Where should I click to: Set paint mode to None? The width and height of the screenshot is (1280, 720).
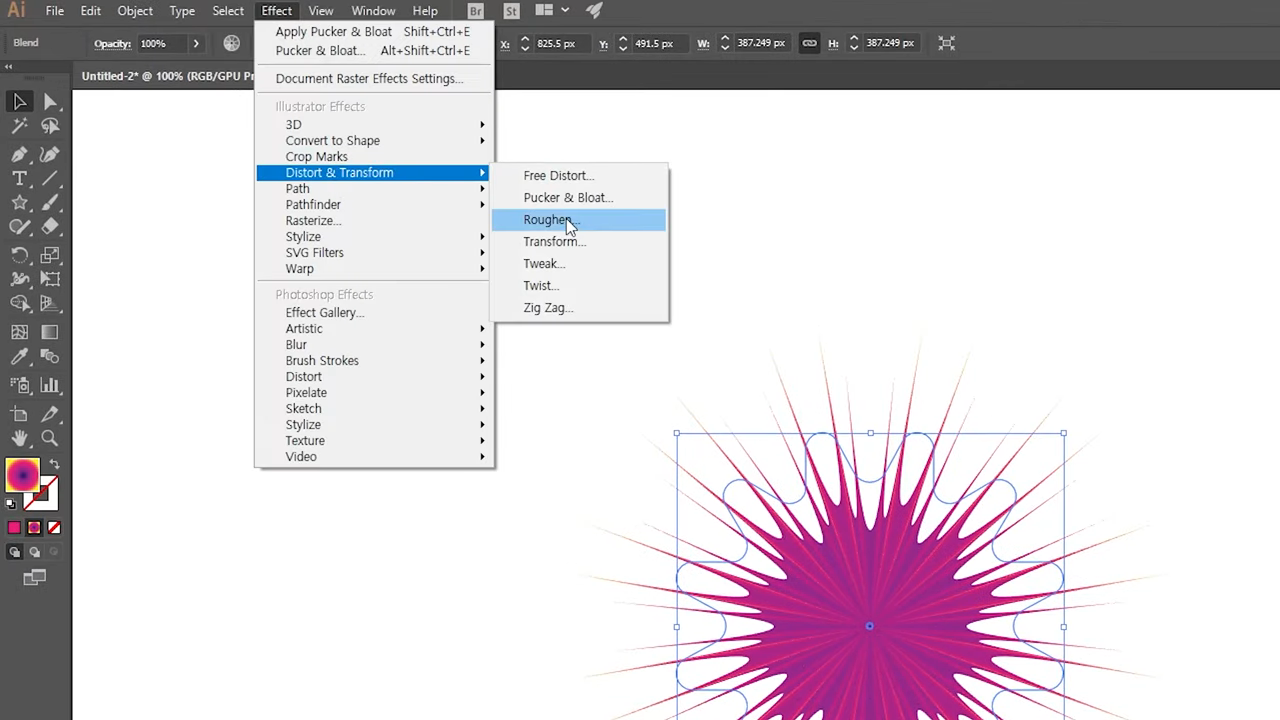click(x=54, y=528)
